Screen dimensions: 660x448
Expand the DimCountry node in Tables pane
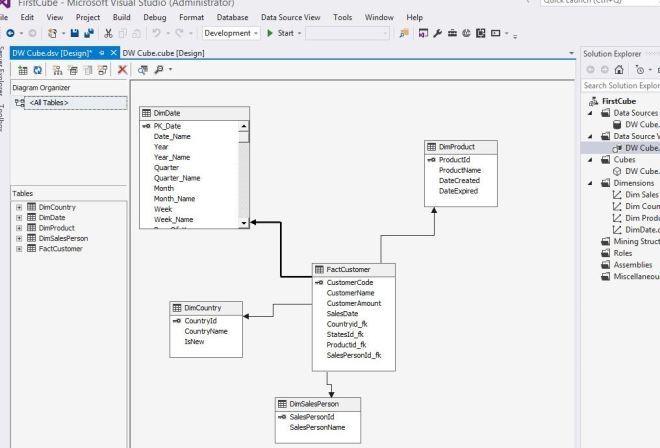tap(18, 207)
